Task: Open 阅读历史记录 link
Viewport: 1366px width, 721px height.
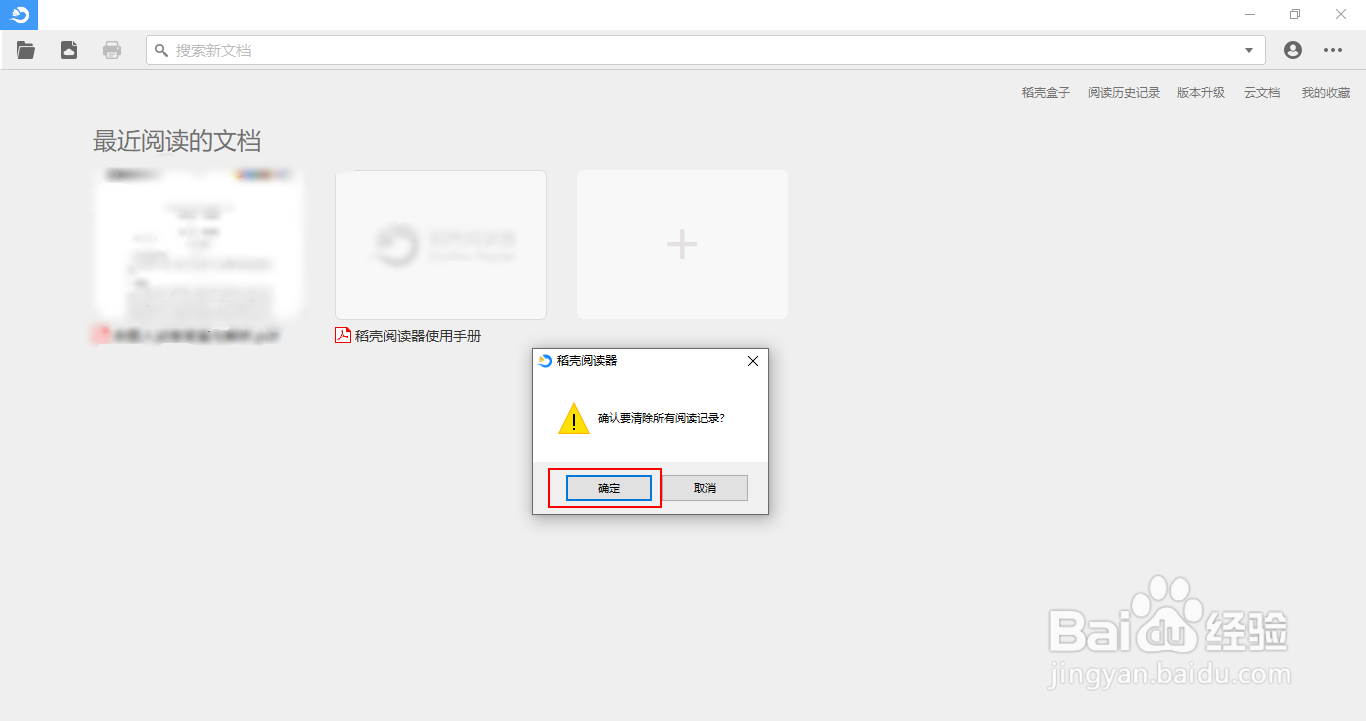Action: (x=1124, y=92)
